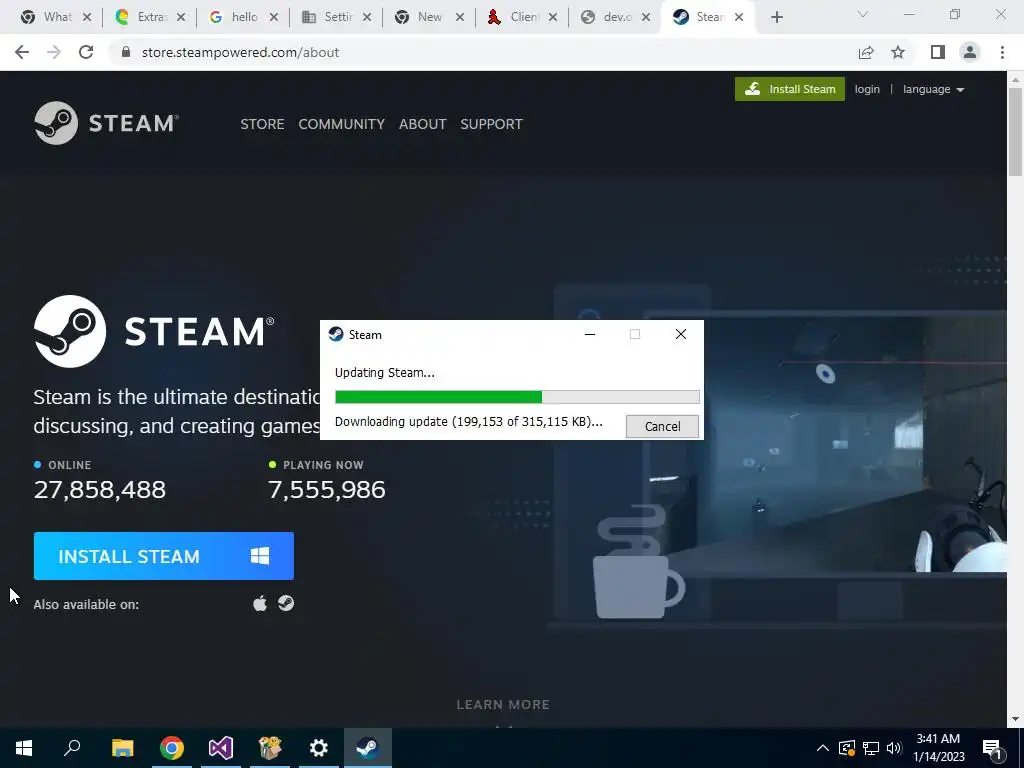1024x768 pixels.
Task: Reload the page with the refresh icon
Action: 86,52
